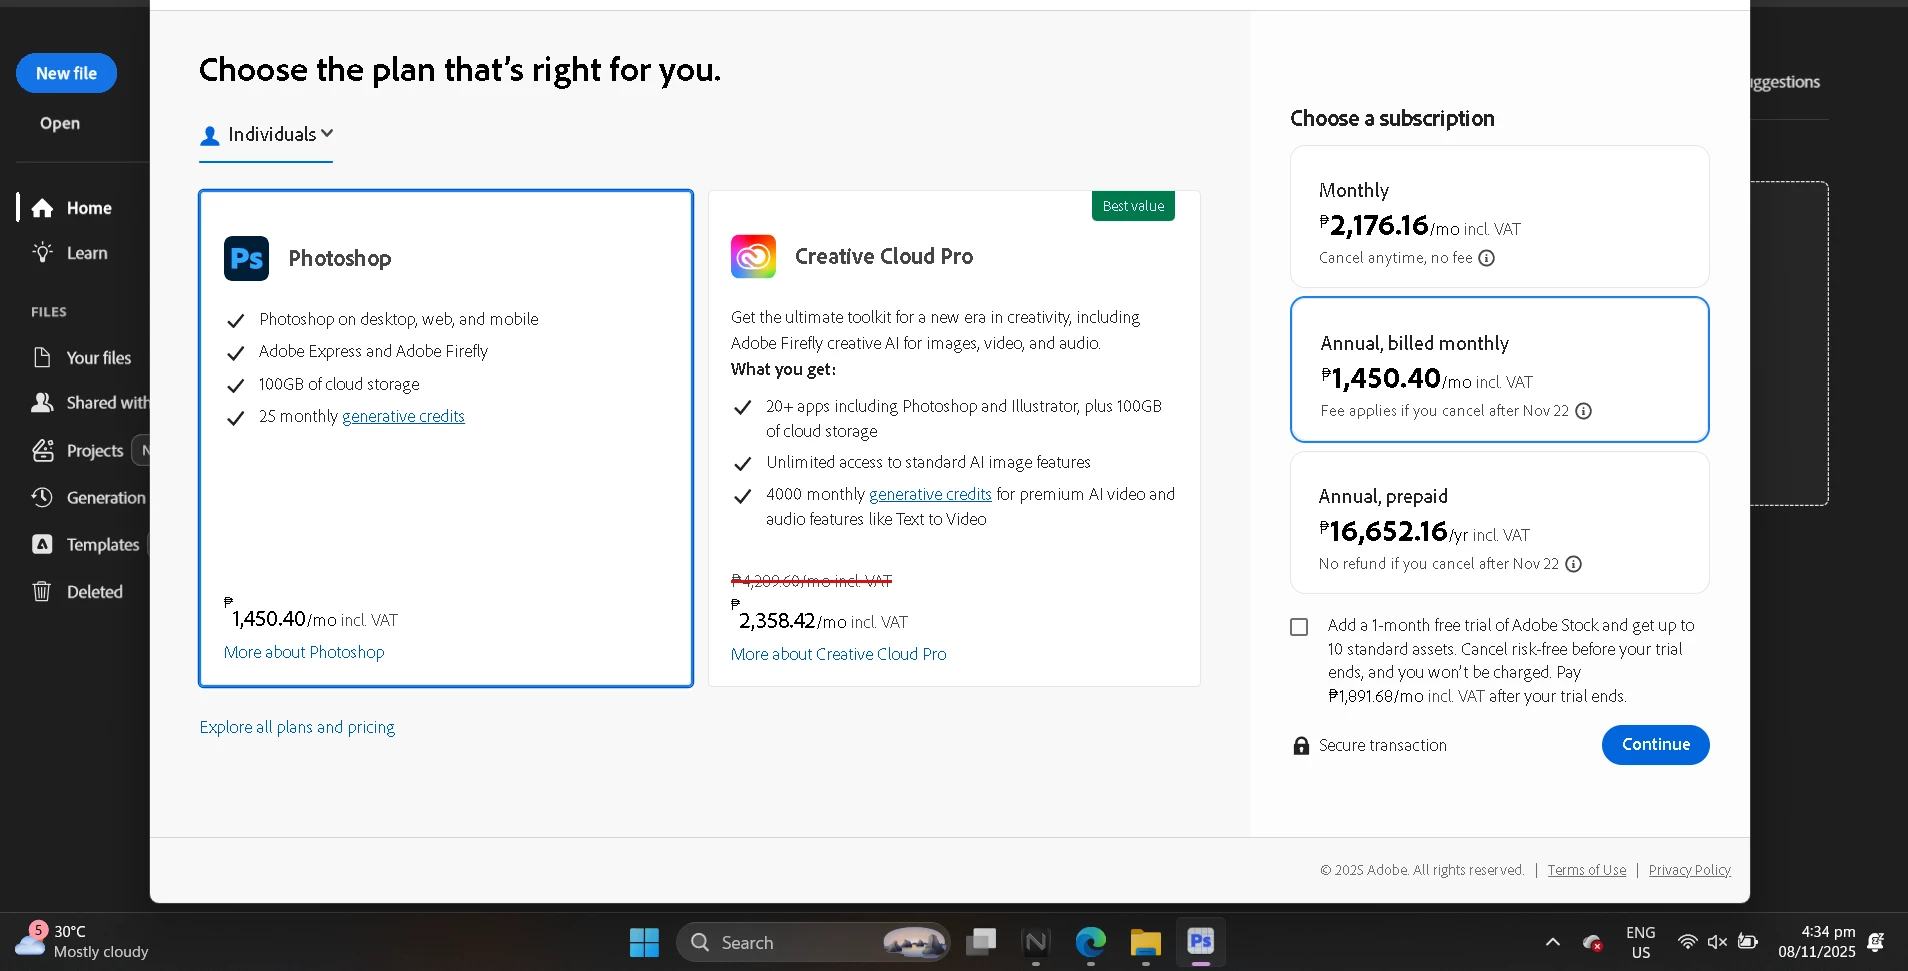Screen dimensions: 1908x971
Task: Click the battery tray icon
Action: pos(1748,942)
